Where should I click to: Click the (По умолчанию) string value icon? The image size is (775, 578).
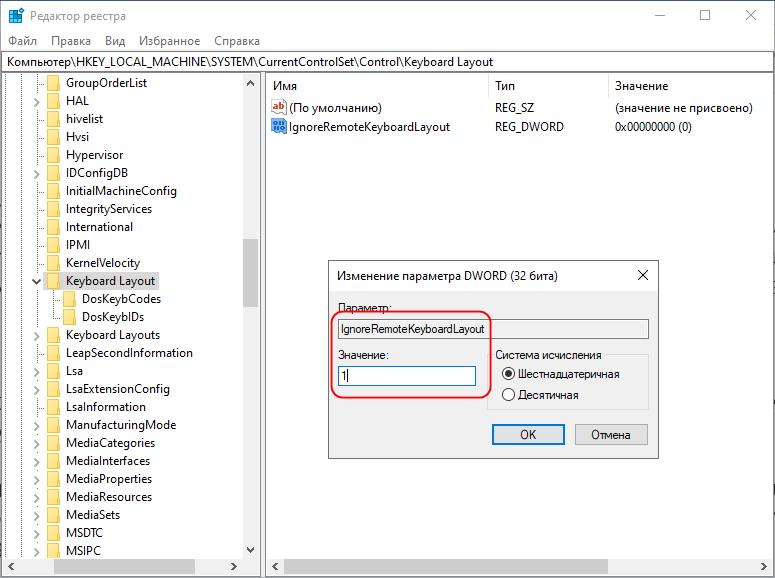coord(279,107)
